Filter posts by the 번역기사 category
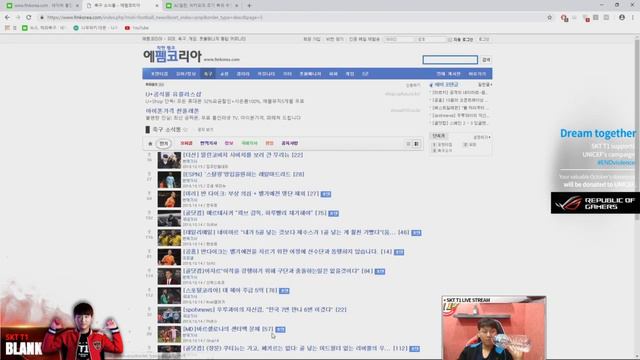Viewport: 640px width, 360px height. [209, 144]
